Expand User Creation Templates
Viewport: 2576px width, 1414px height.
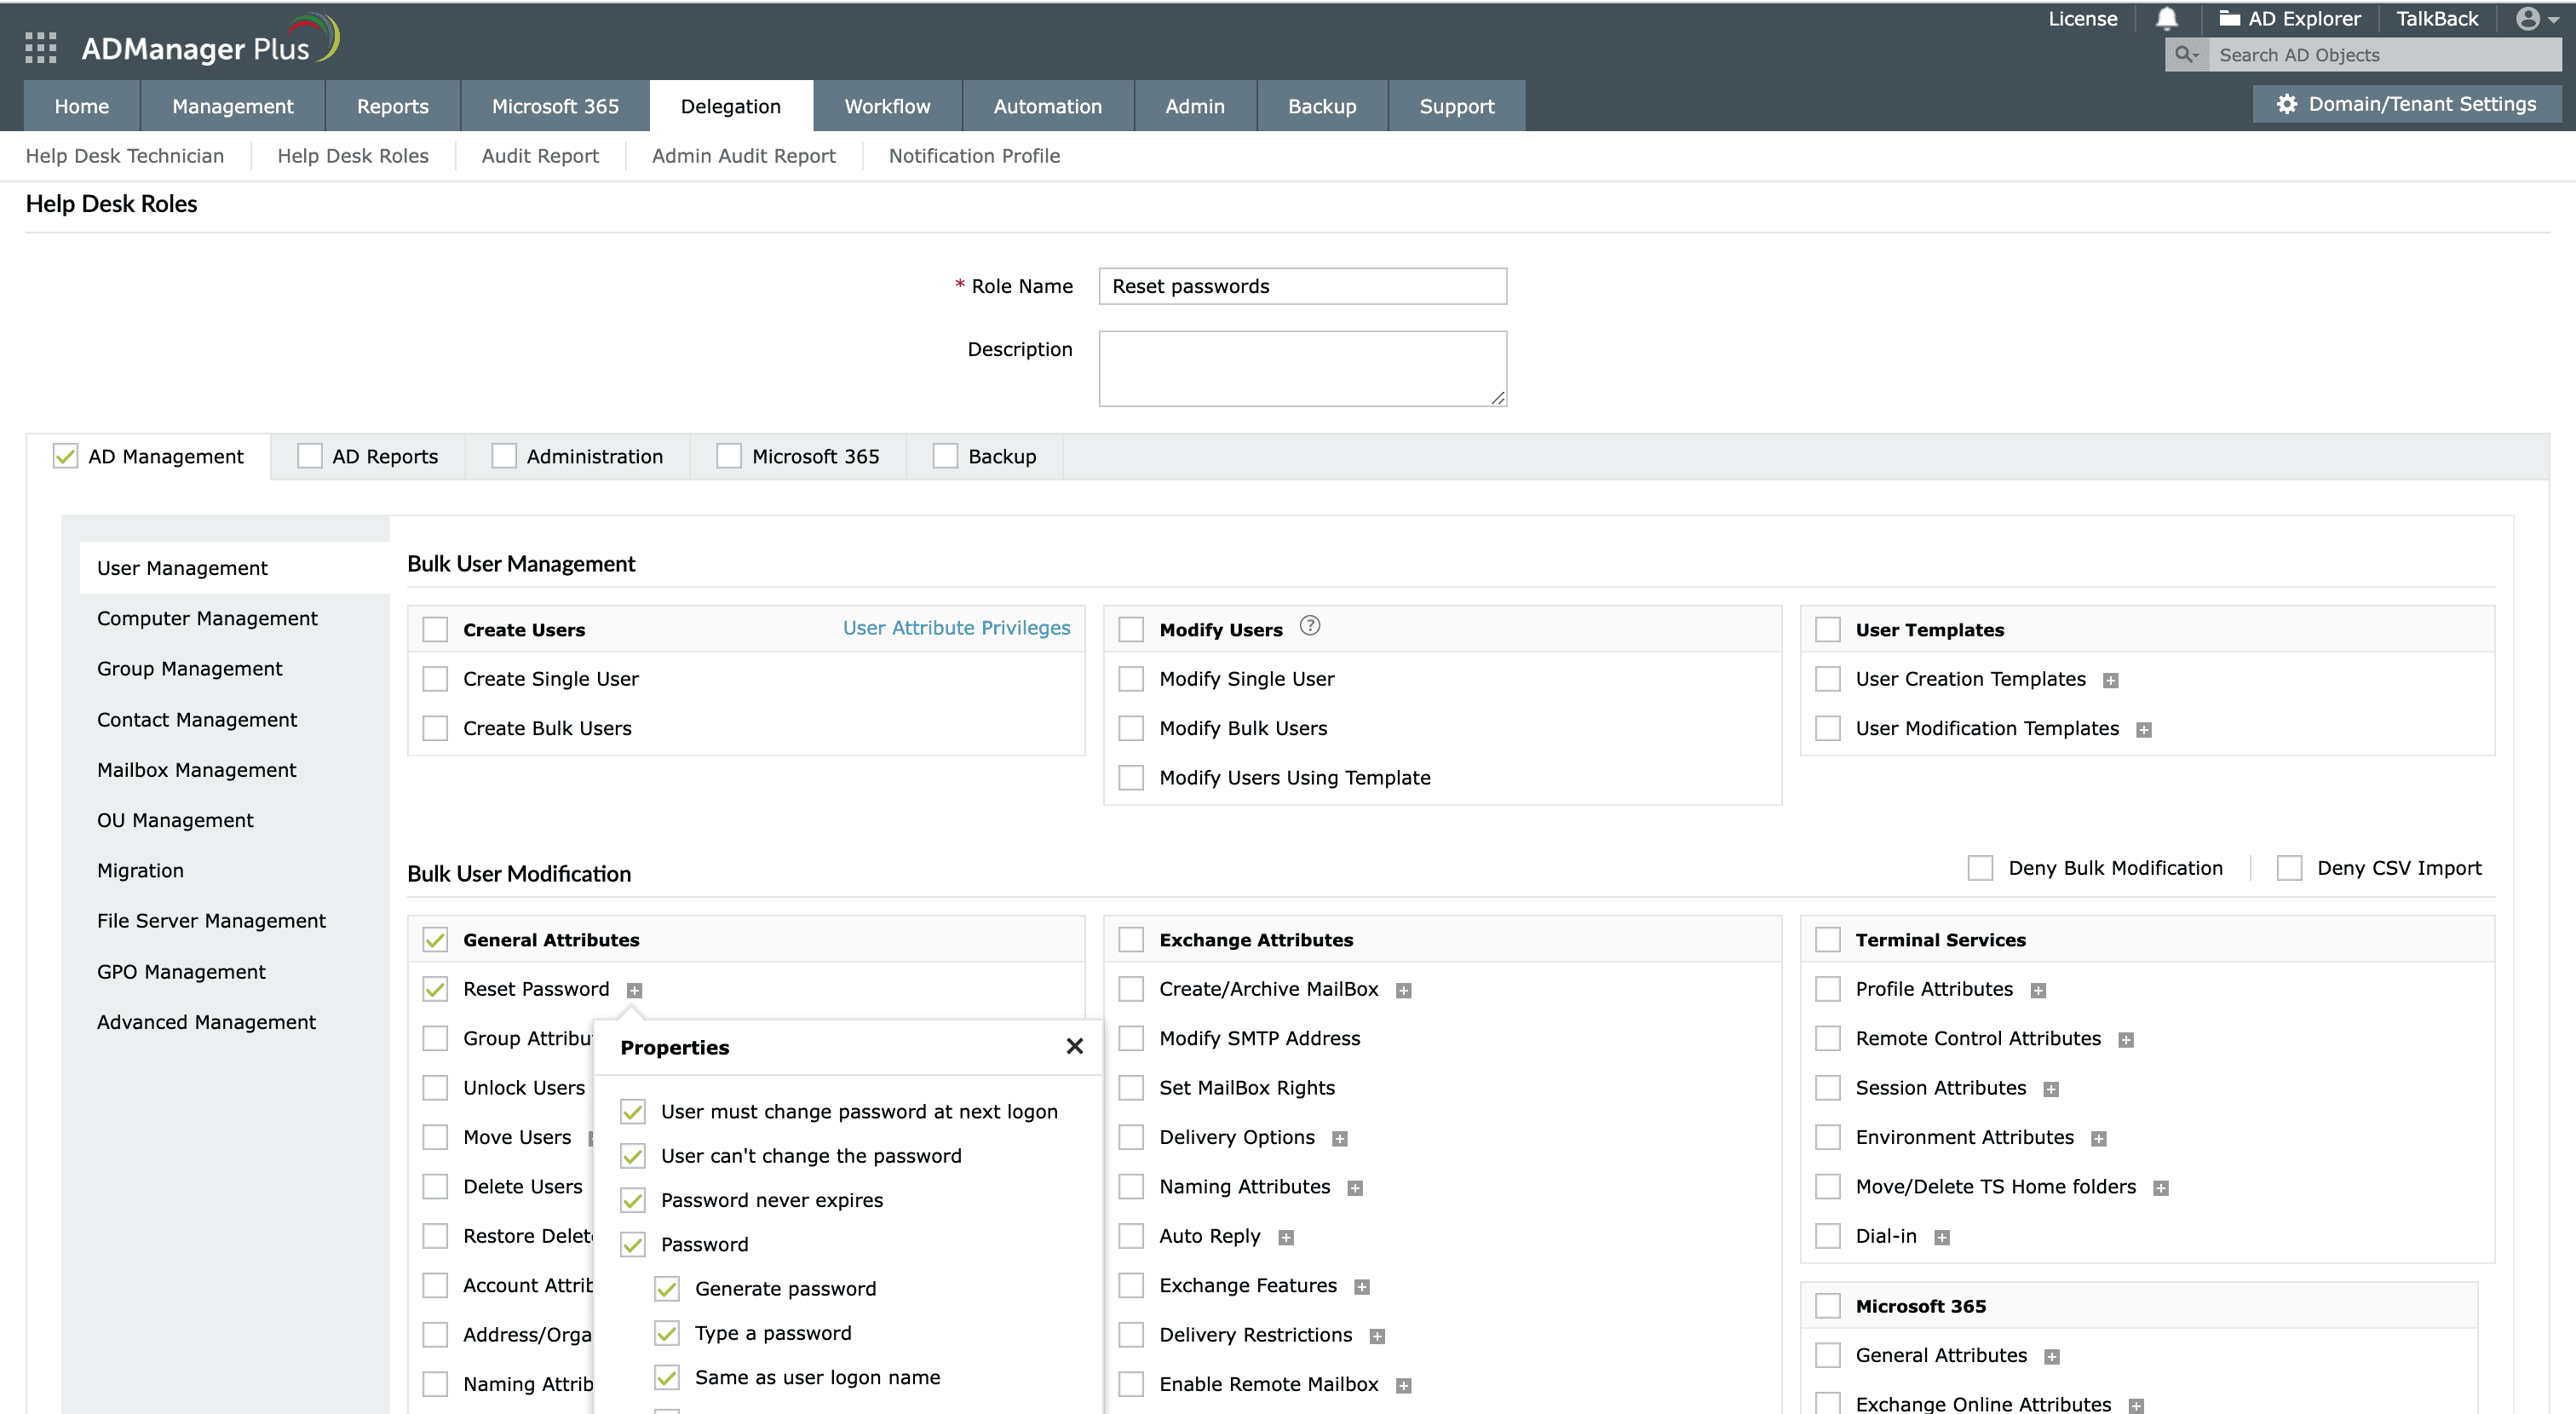click(x=2111, y=679)
